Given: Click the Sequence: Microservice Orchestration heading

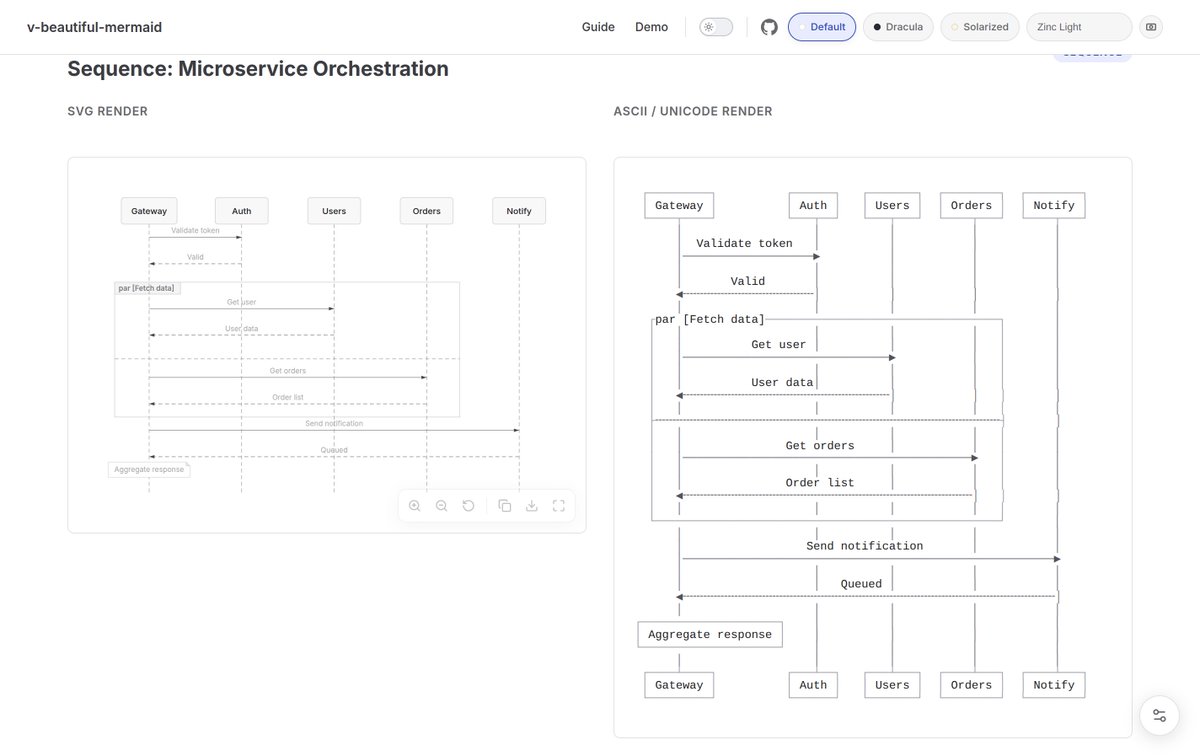Looking at the screenshot, I should [x=258, y=69].
